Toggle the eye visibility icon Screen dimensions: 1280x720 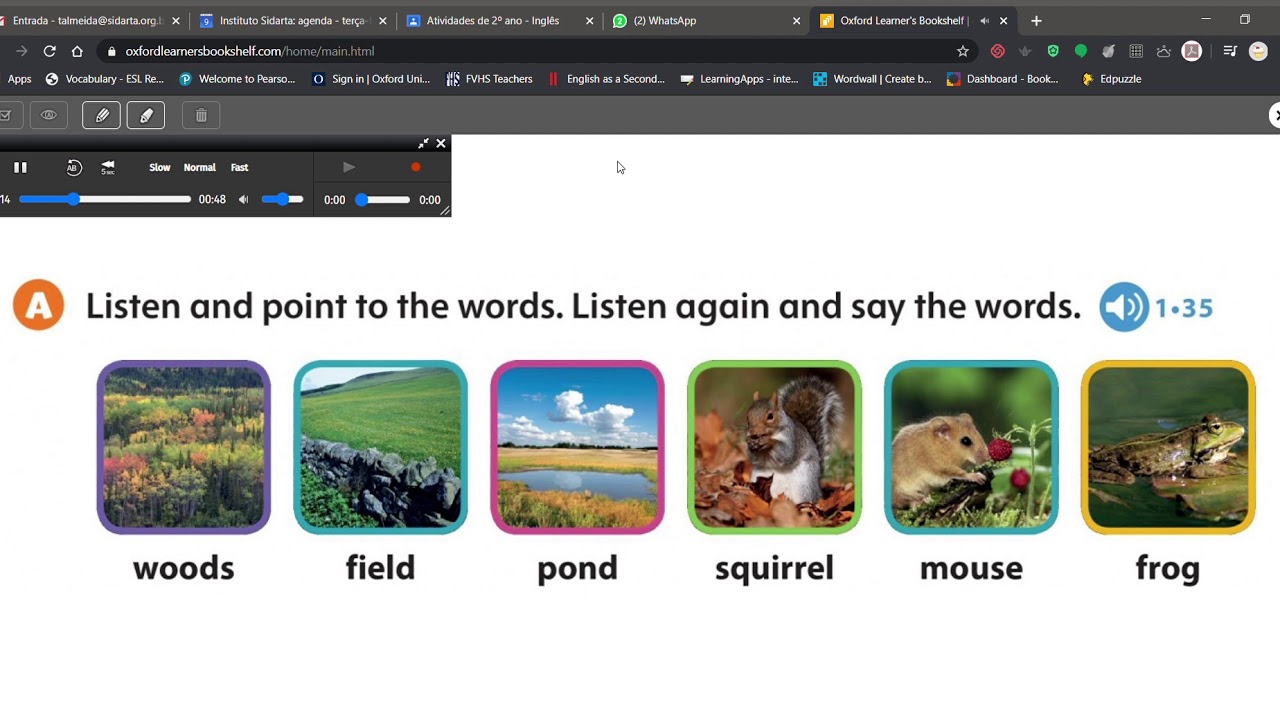(x=48, y=115)
